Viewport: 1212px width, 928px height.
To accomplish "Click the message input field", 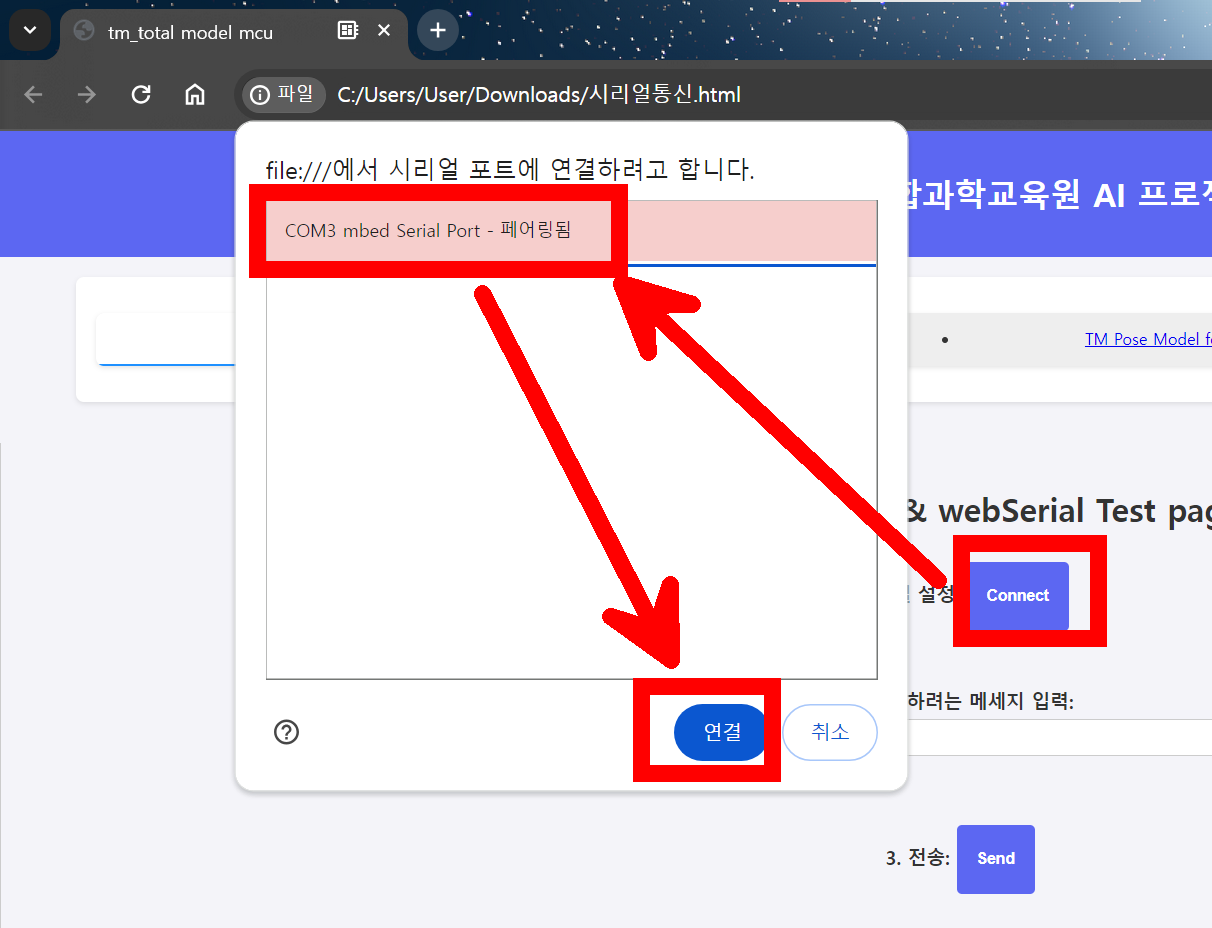I will (x=1060, y=737).
